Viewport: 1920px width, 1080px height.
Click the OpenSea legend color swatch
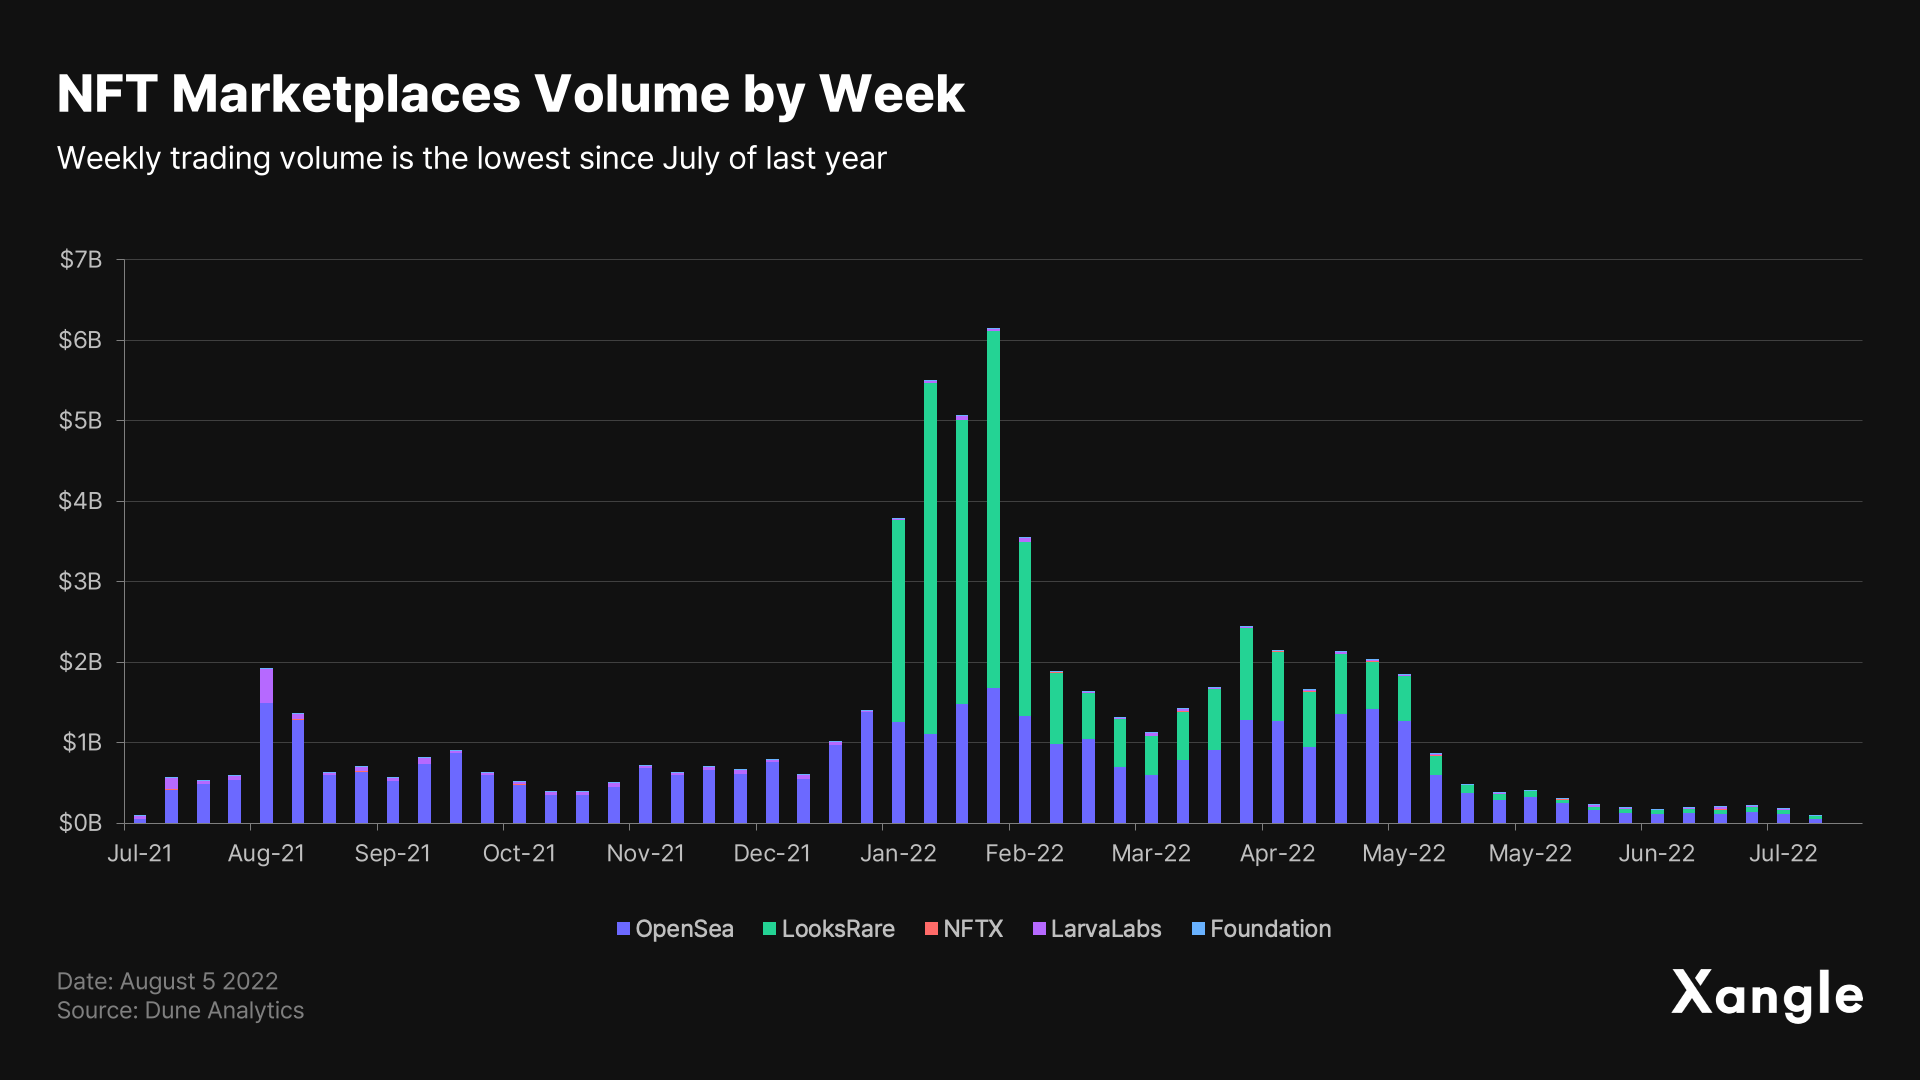(623, 929)
